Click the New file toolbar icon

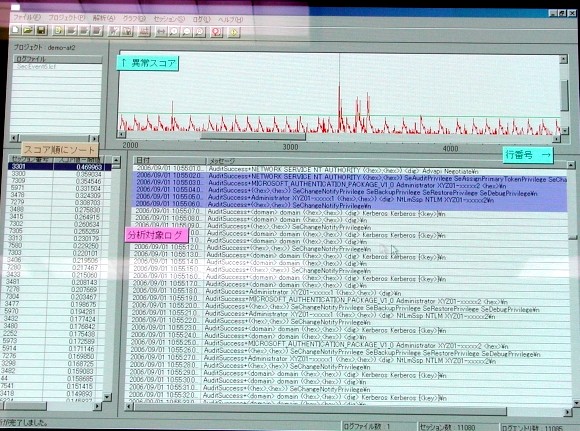pyautogui.click(x=16, y=30)
